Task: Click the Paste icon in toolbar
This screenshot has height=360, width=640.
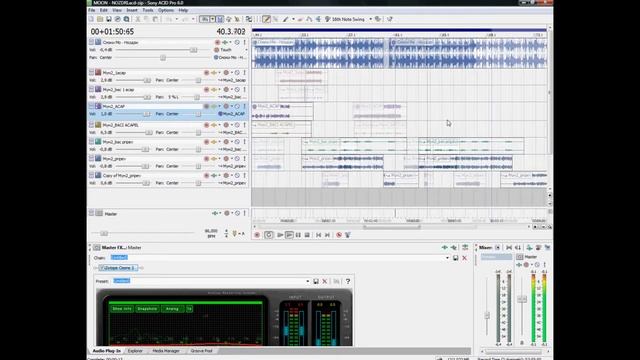Action: [156, 19]
